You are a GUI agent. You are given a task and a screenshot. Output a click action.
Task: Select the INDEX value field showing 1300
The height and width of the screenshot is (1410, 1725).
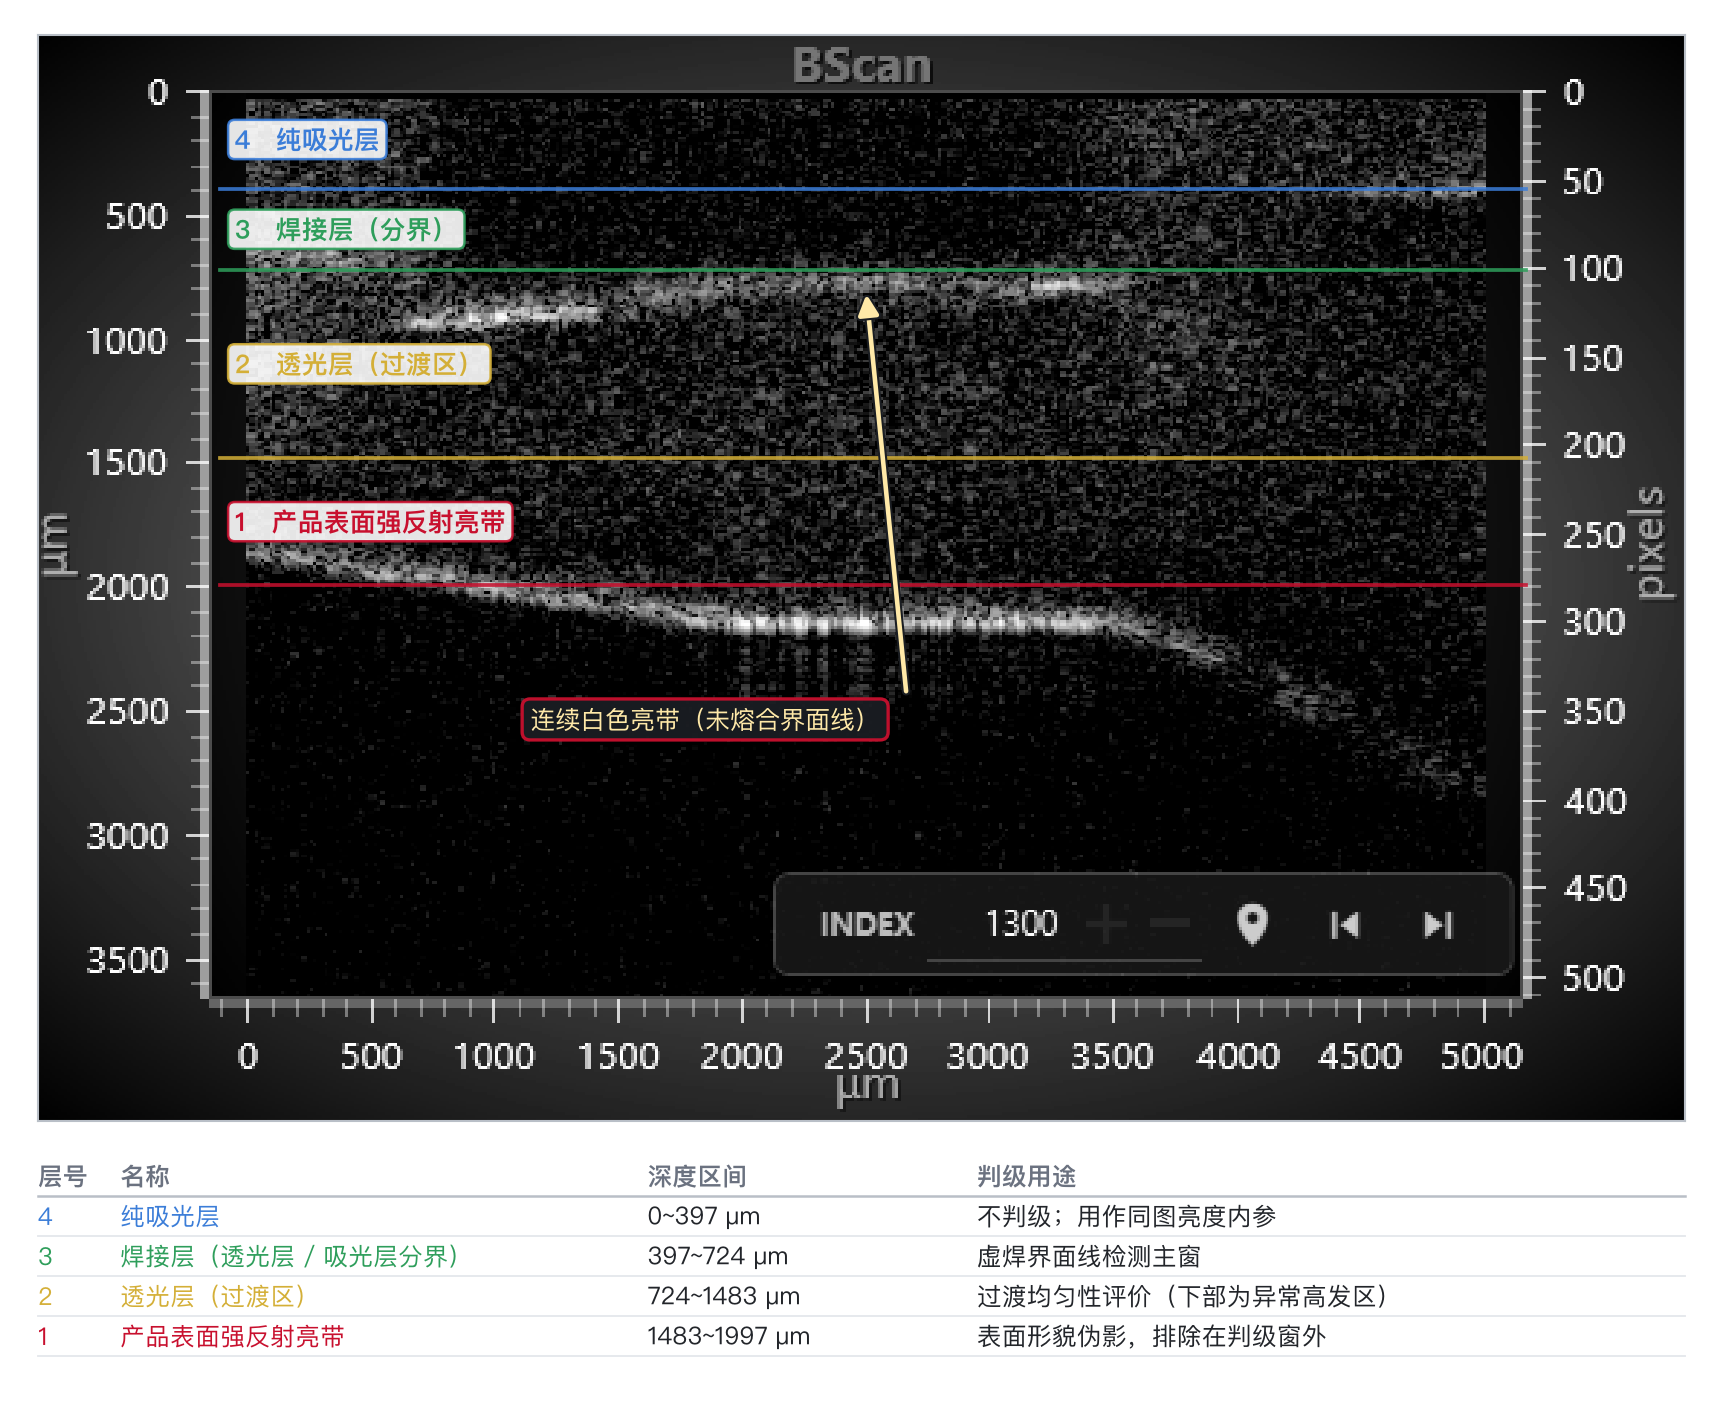click(1064, 924)
